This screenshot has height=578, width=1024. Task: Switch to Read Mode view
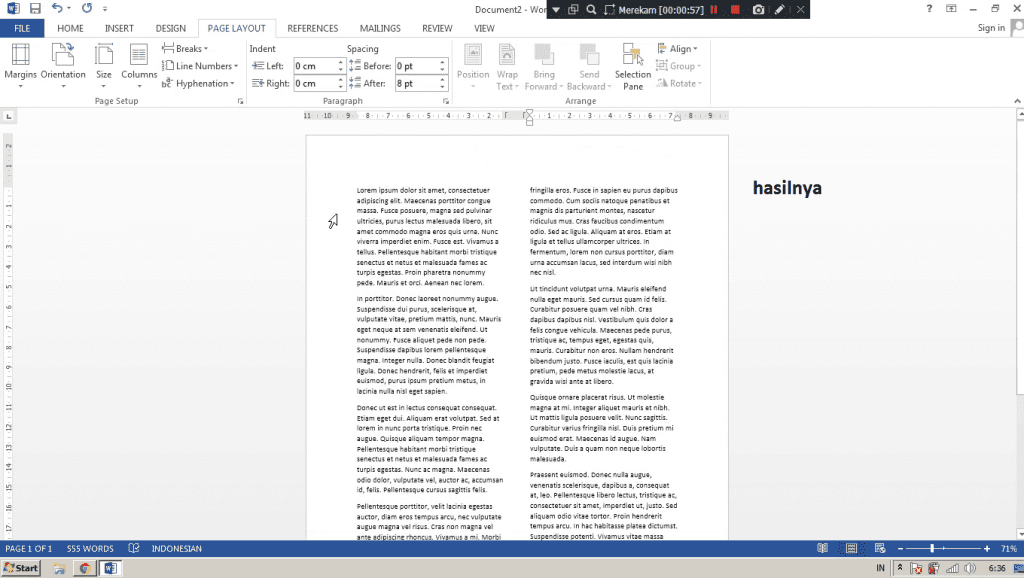[822, 549]
